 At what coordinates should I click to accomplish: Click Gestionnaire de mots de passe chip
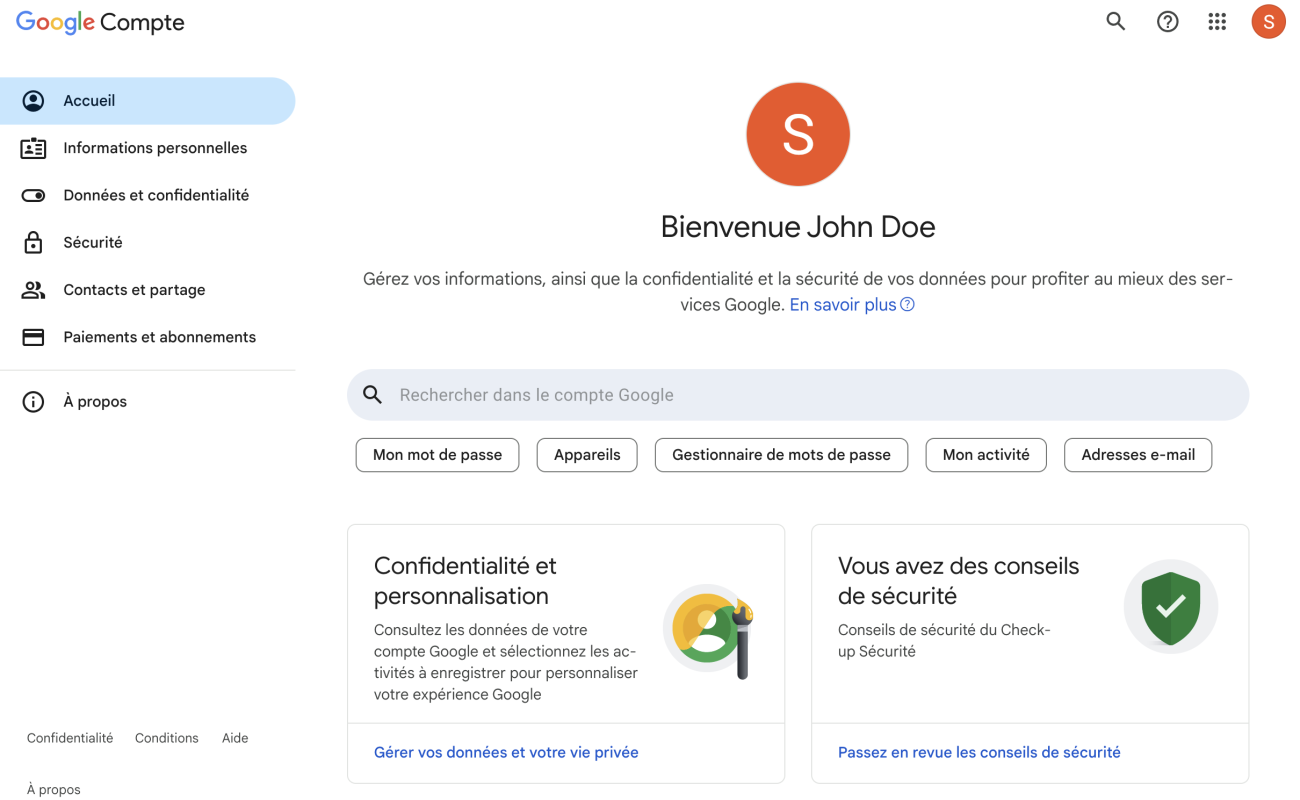click(781, 455)
